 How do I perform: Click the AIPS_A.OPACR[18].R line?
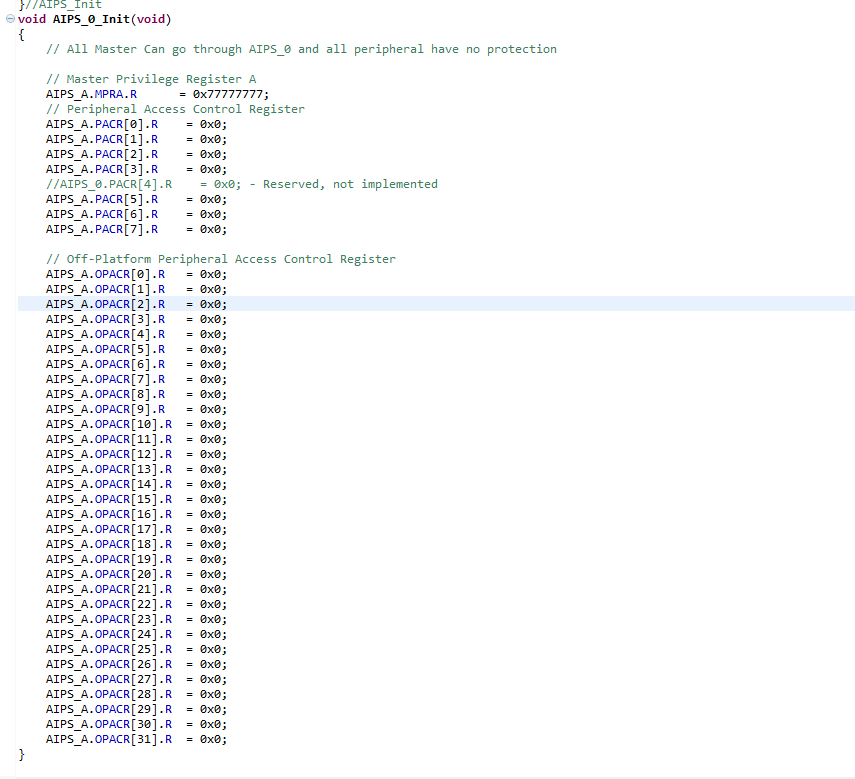[136, 544]
